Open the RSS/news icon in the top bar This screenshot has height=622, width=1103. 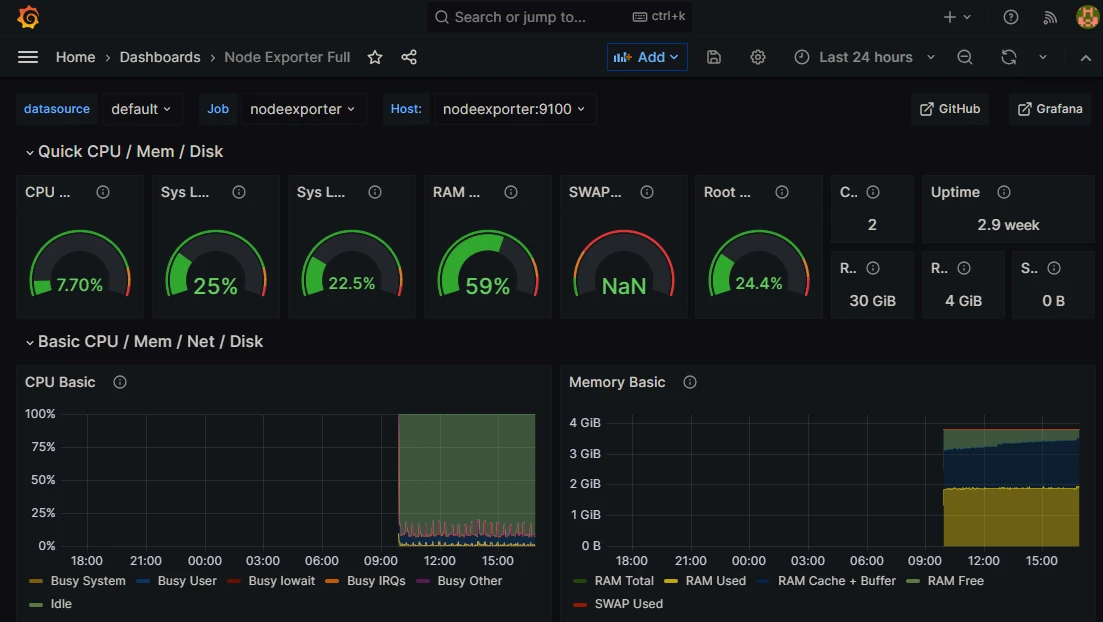coord(1050,17)
